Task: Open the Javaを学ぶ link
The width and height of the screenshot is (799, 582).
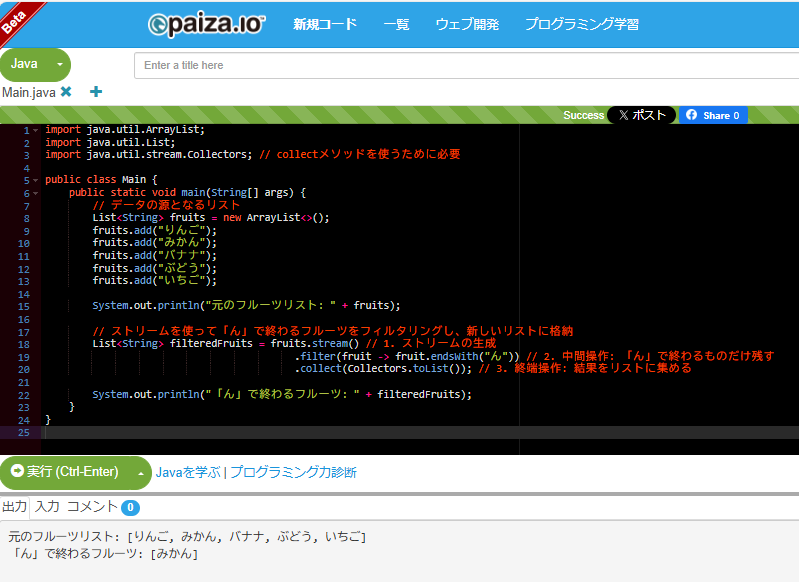Action: click(187, 472)
